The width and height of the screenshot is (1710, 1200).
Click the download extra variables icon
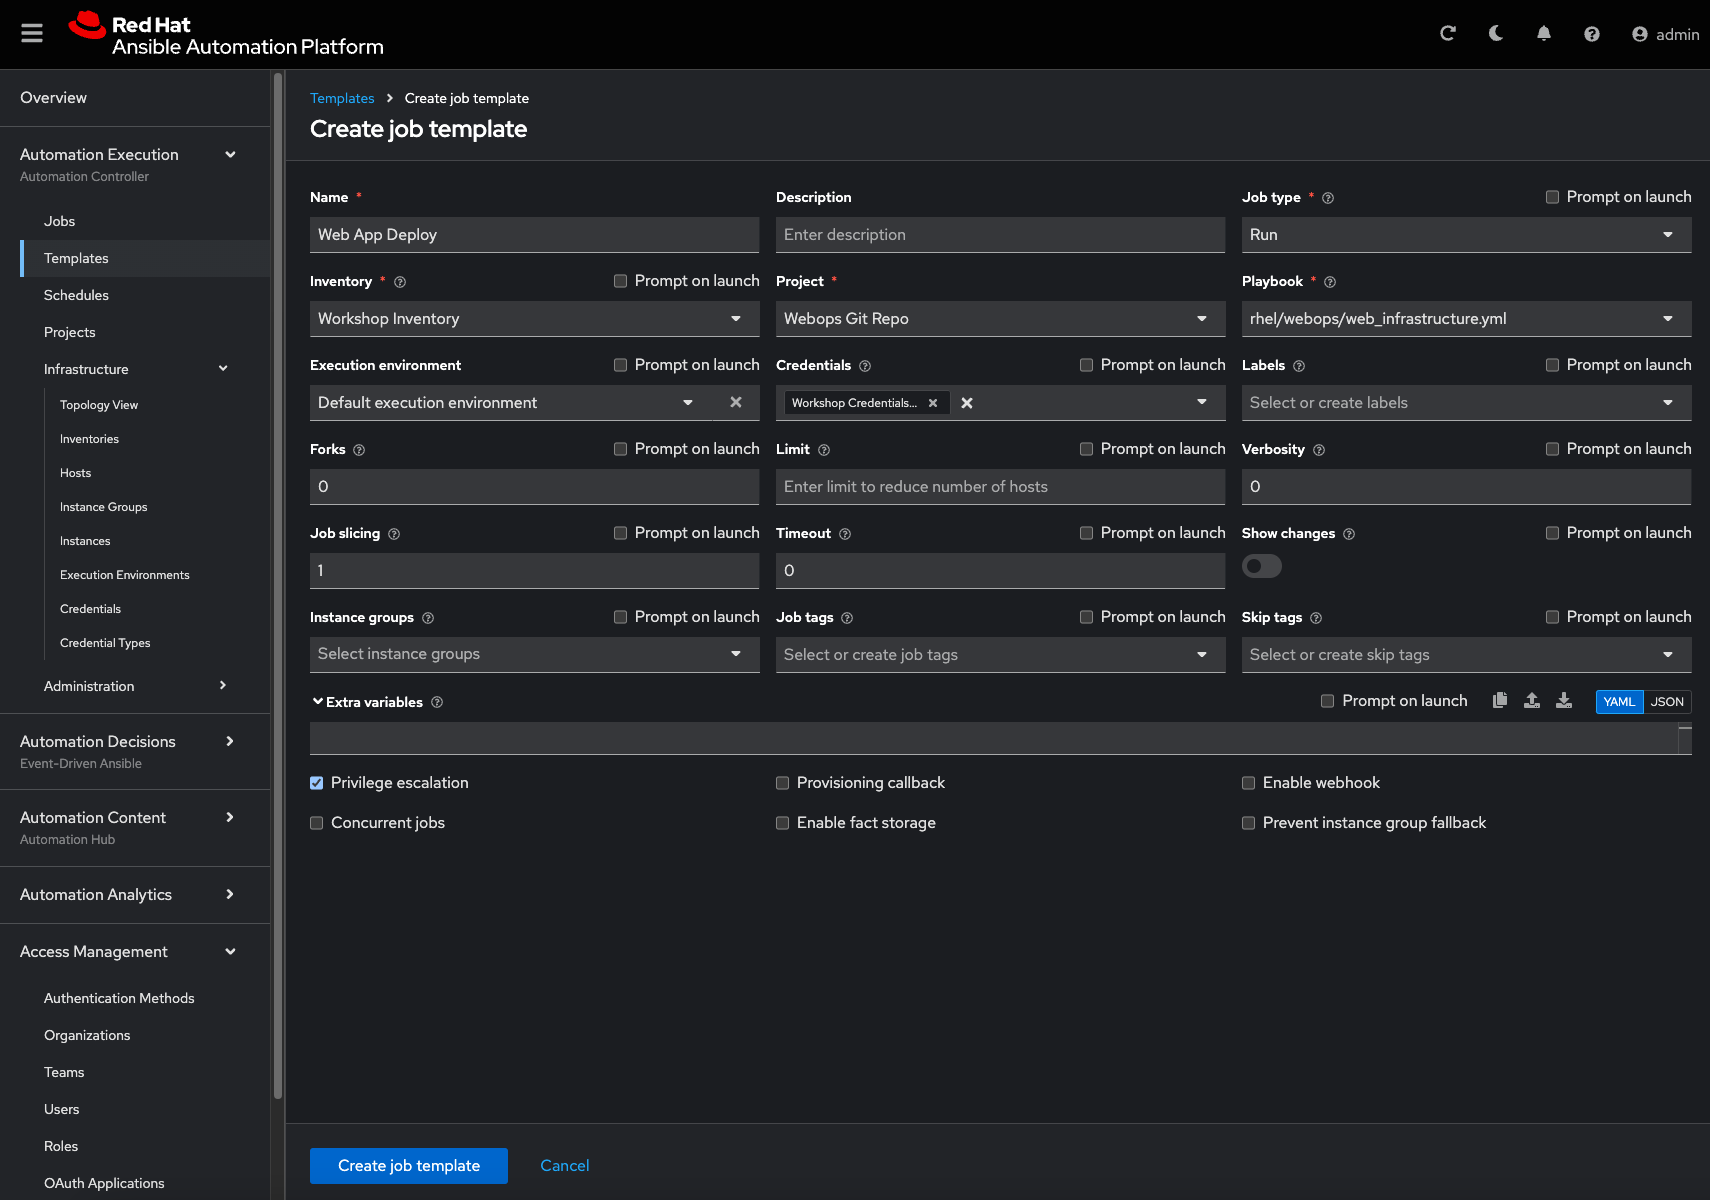(1563, 701)
